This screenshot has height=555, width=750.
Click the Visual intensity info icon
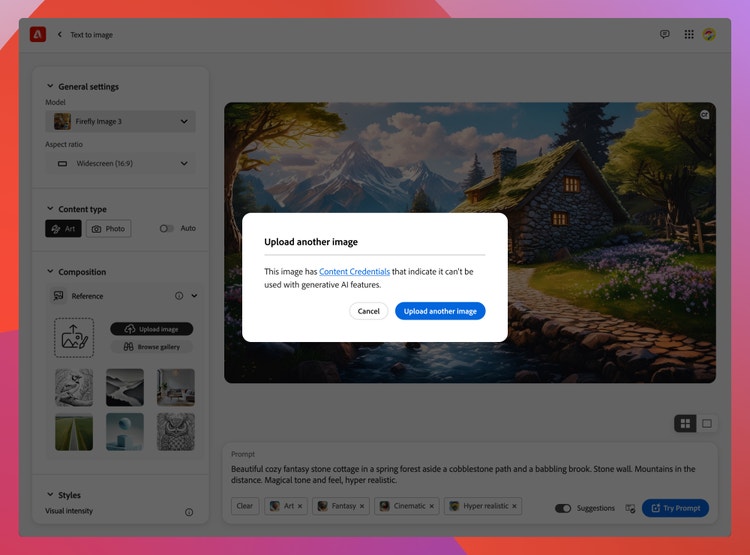[189, 512]
